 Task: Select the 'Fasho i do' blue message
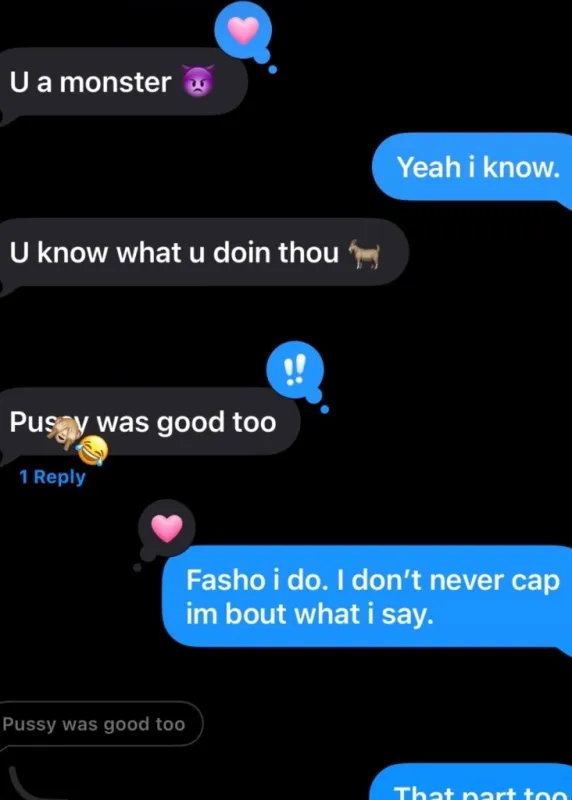(x=367, y=596)
